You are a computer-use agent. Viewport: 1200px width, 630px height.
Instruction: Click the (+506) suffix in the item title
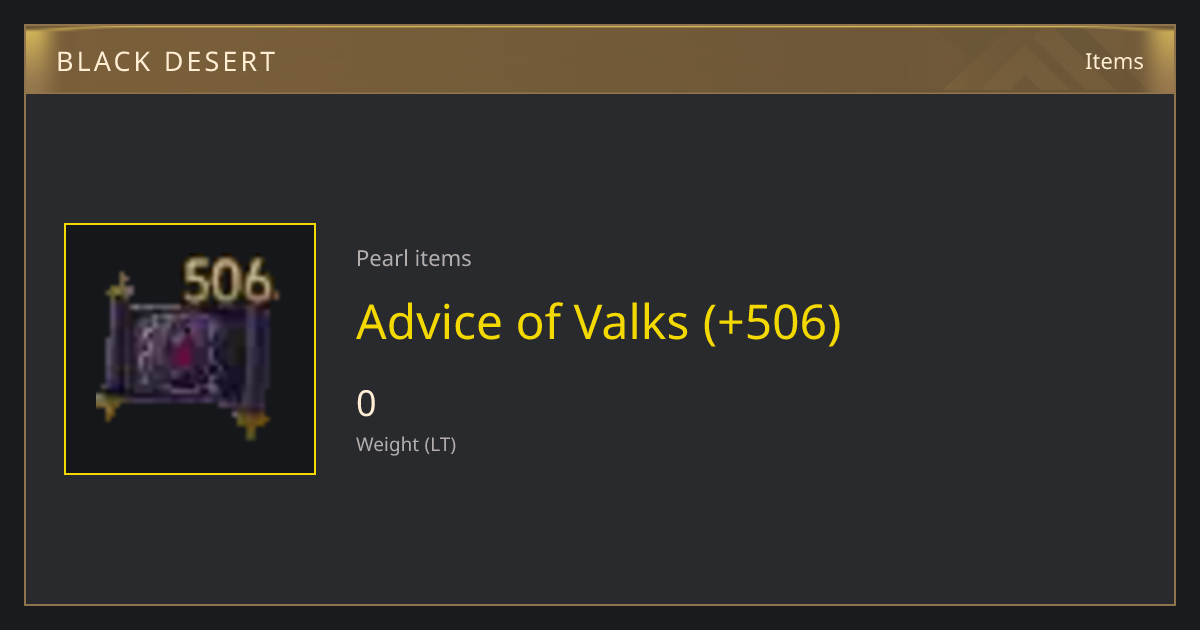pyautogui.click(x=772, y=322)
